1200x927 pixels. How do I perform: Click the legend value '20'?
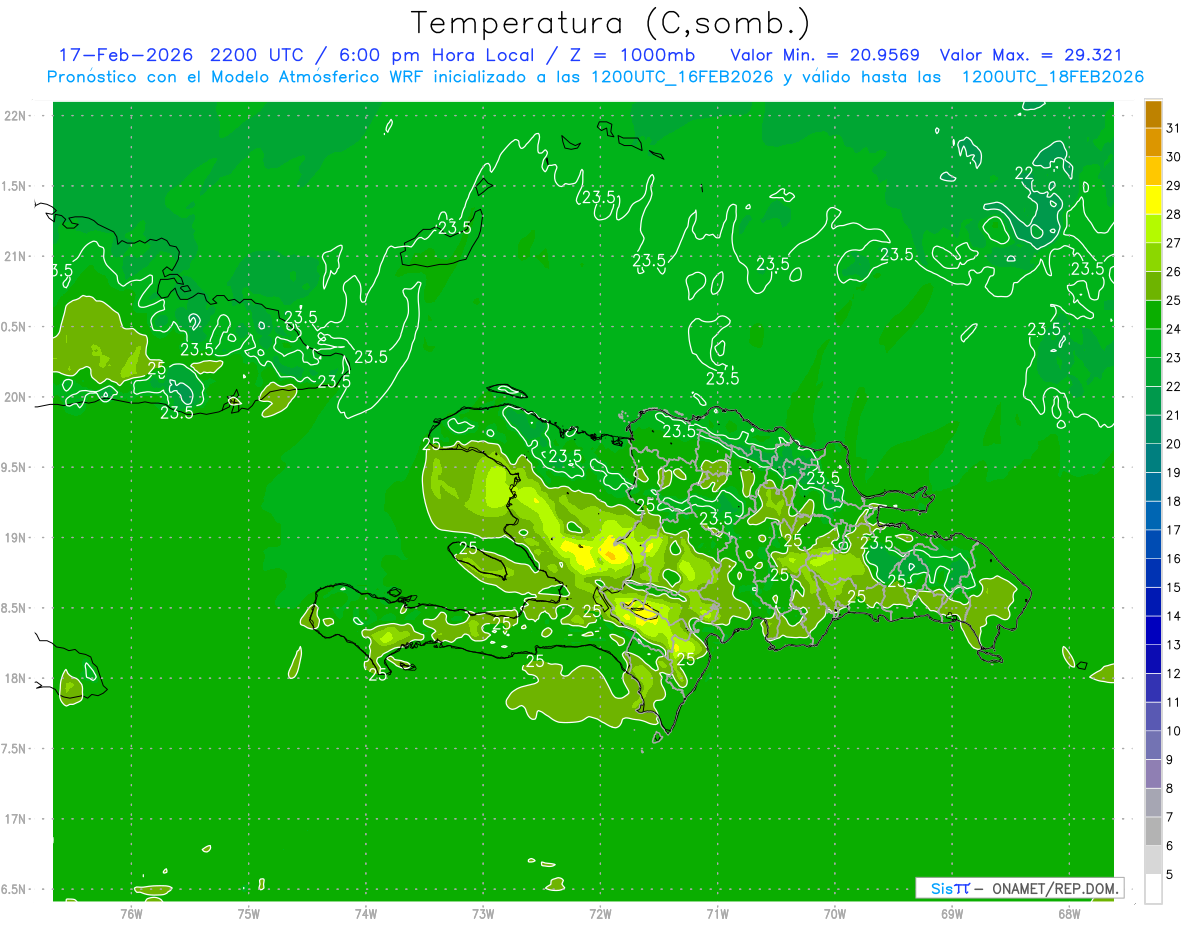pos(1173,444)
